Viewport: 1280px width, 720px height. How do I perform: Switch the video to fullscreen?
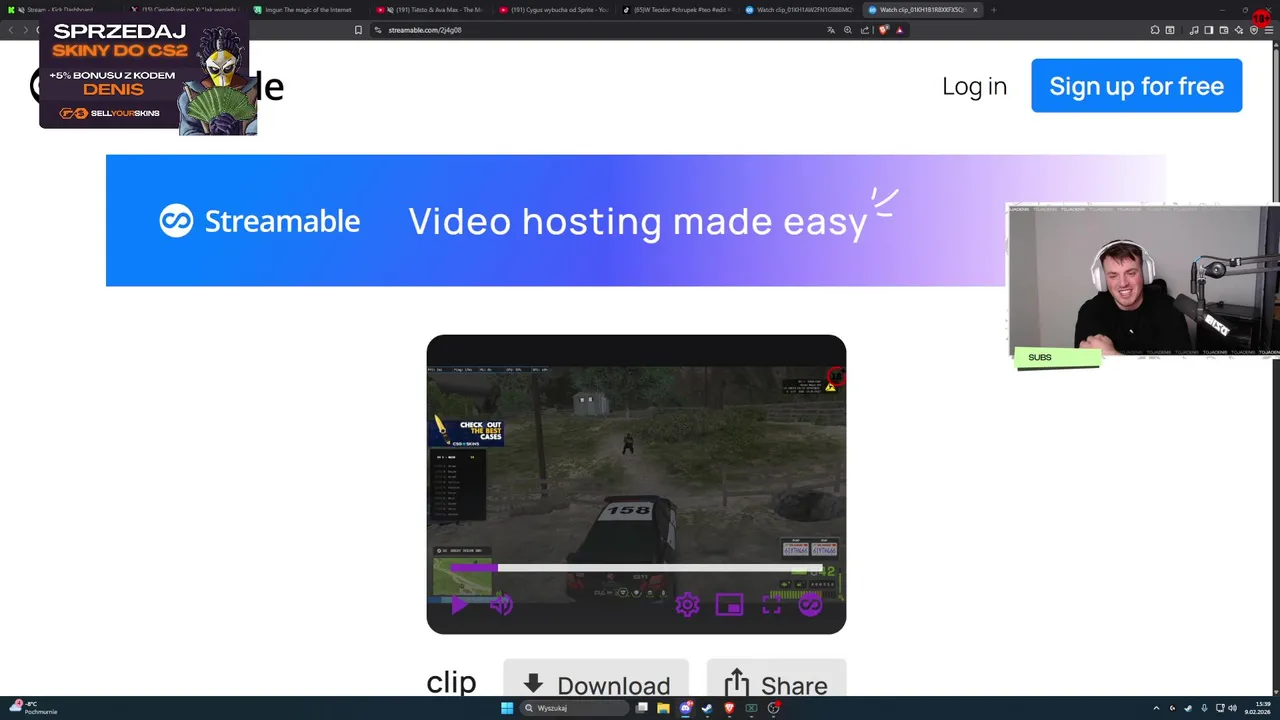click(x=771, y=604)
